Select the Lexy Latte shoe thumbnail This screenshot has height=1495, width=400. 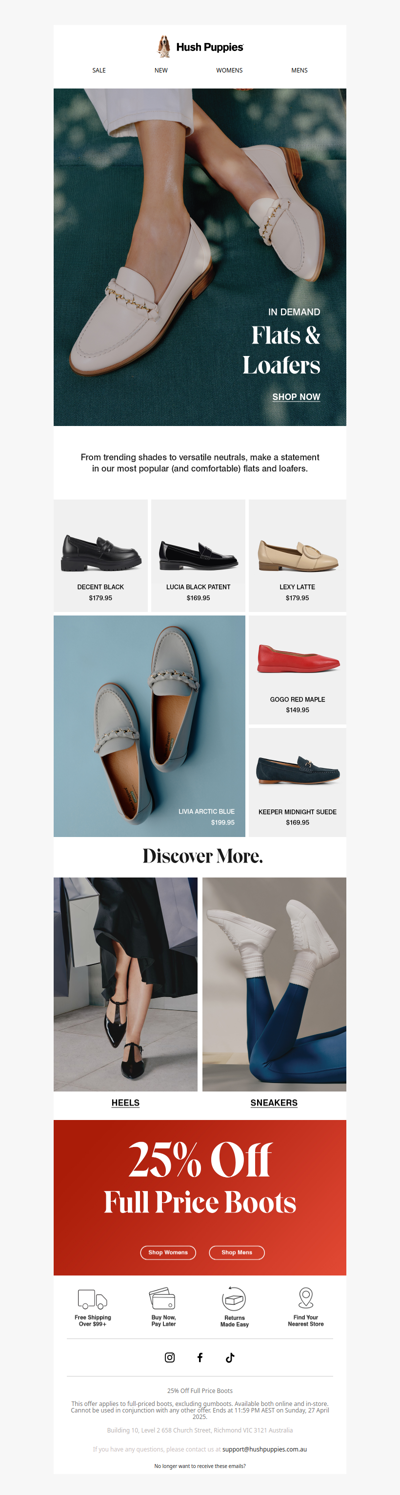click(x=298, y=553)
